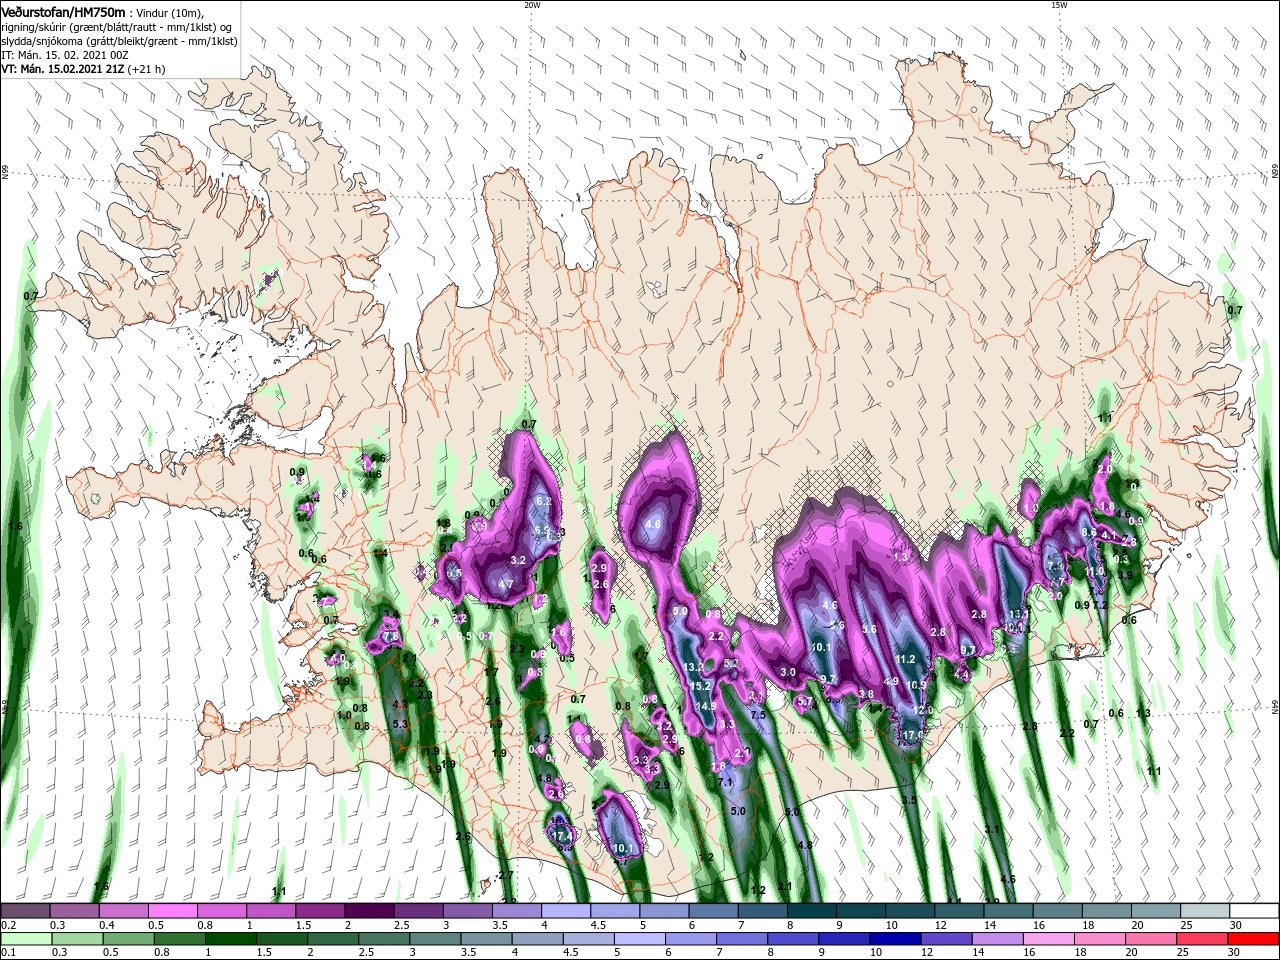Click the 7.5 precipitation value on the map

click(758, 715)
